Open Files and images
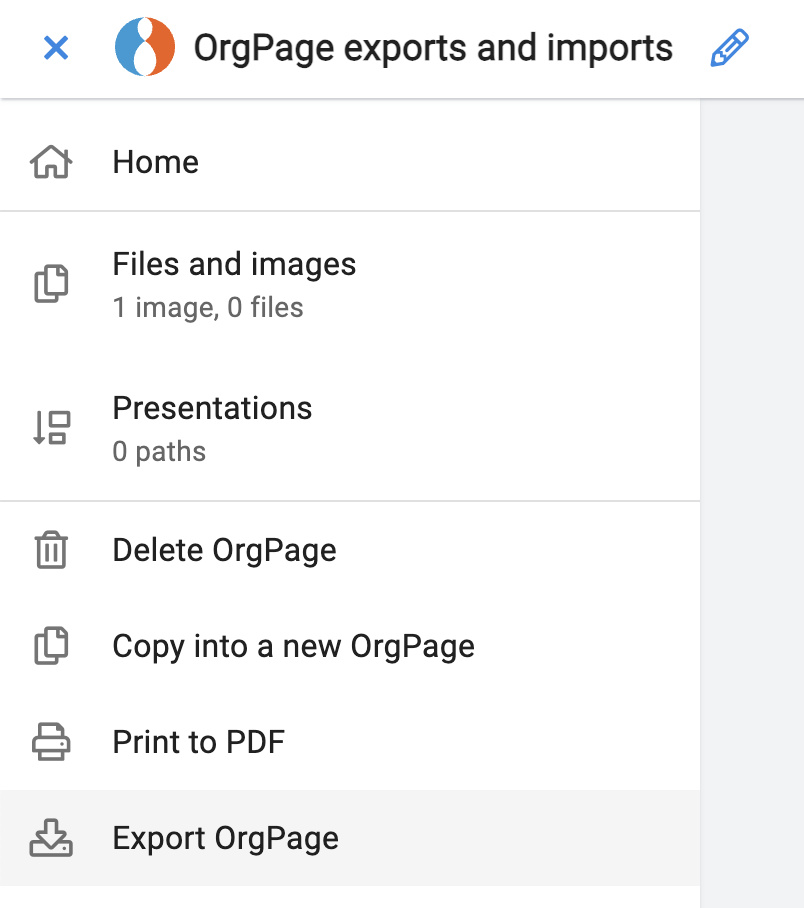This screenshot has width=804, height=908. click(x=234, y=264)
